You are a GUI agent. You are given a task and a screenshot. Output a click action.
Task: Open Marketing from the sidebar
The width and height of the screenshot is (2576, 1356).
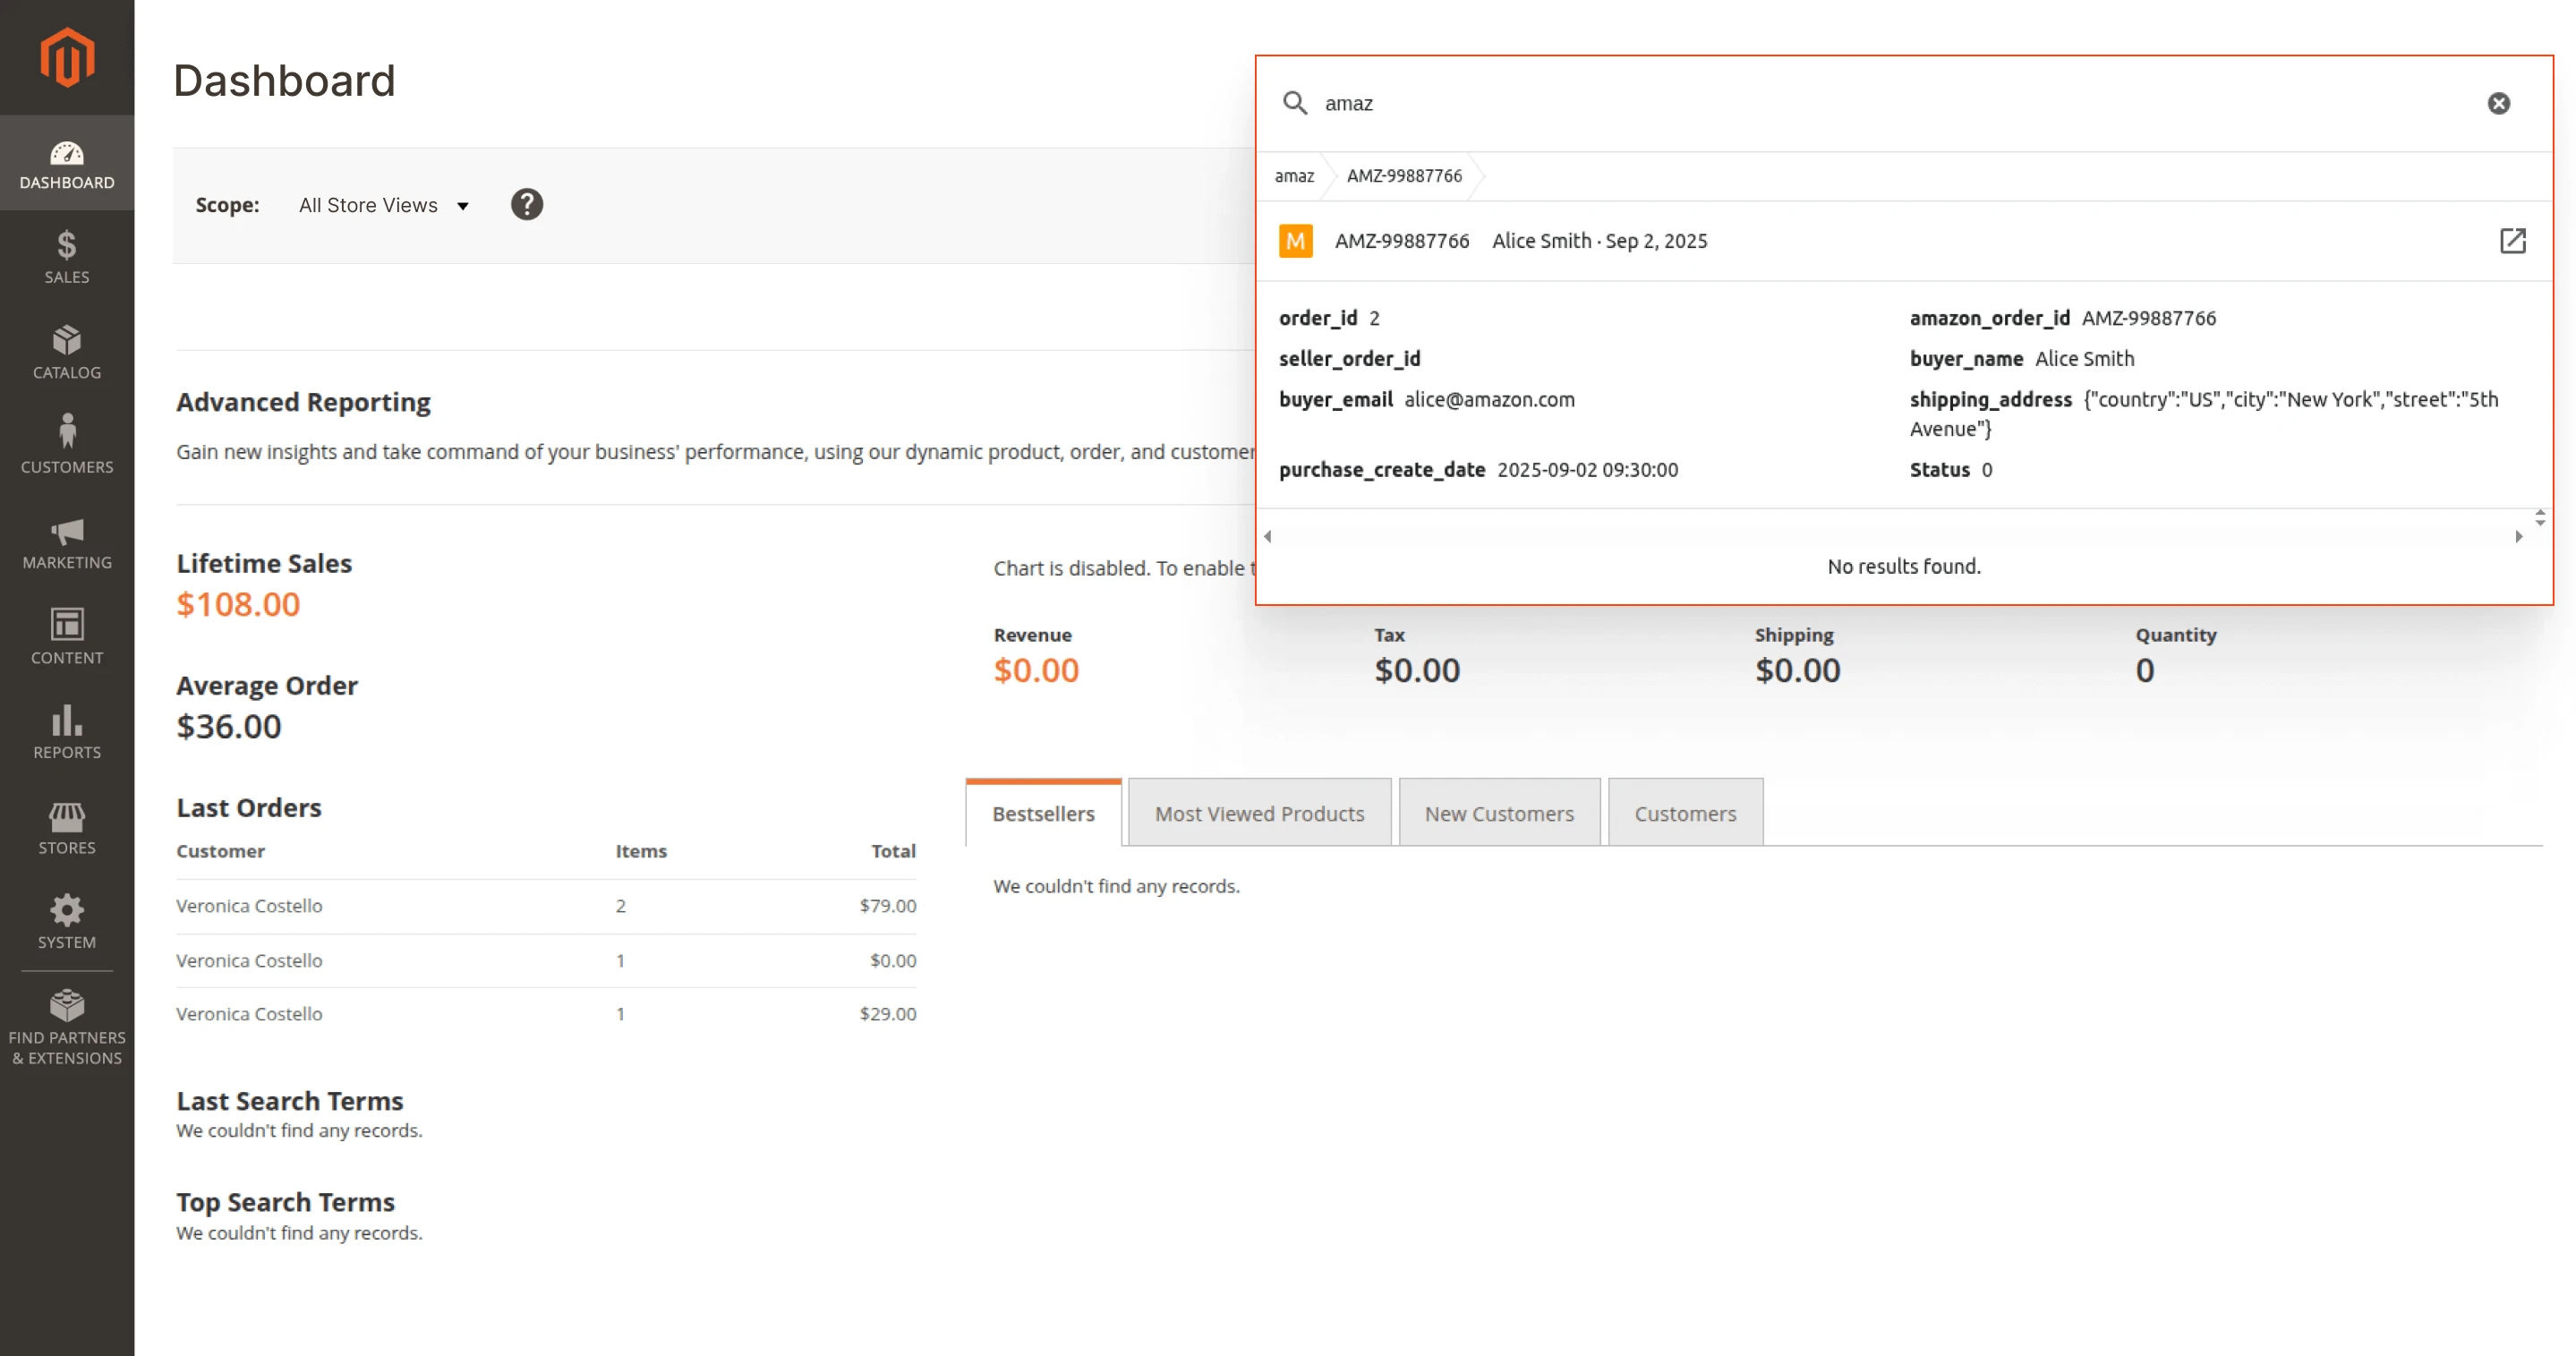pyautogui.click(x=66, y=543)
